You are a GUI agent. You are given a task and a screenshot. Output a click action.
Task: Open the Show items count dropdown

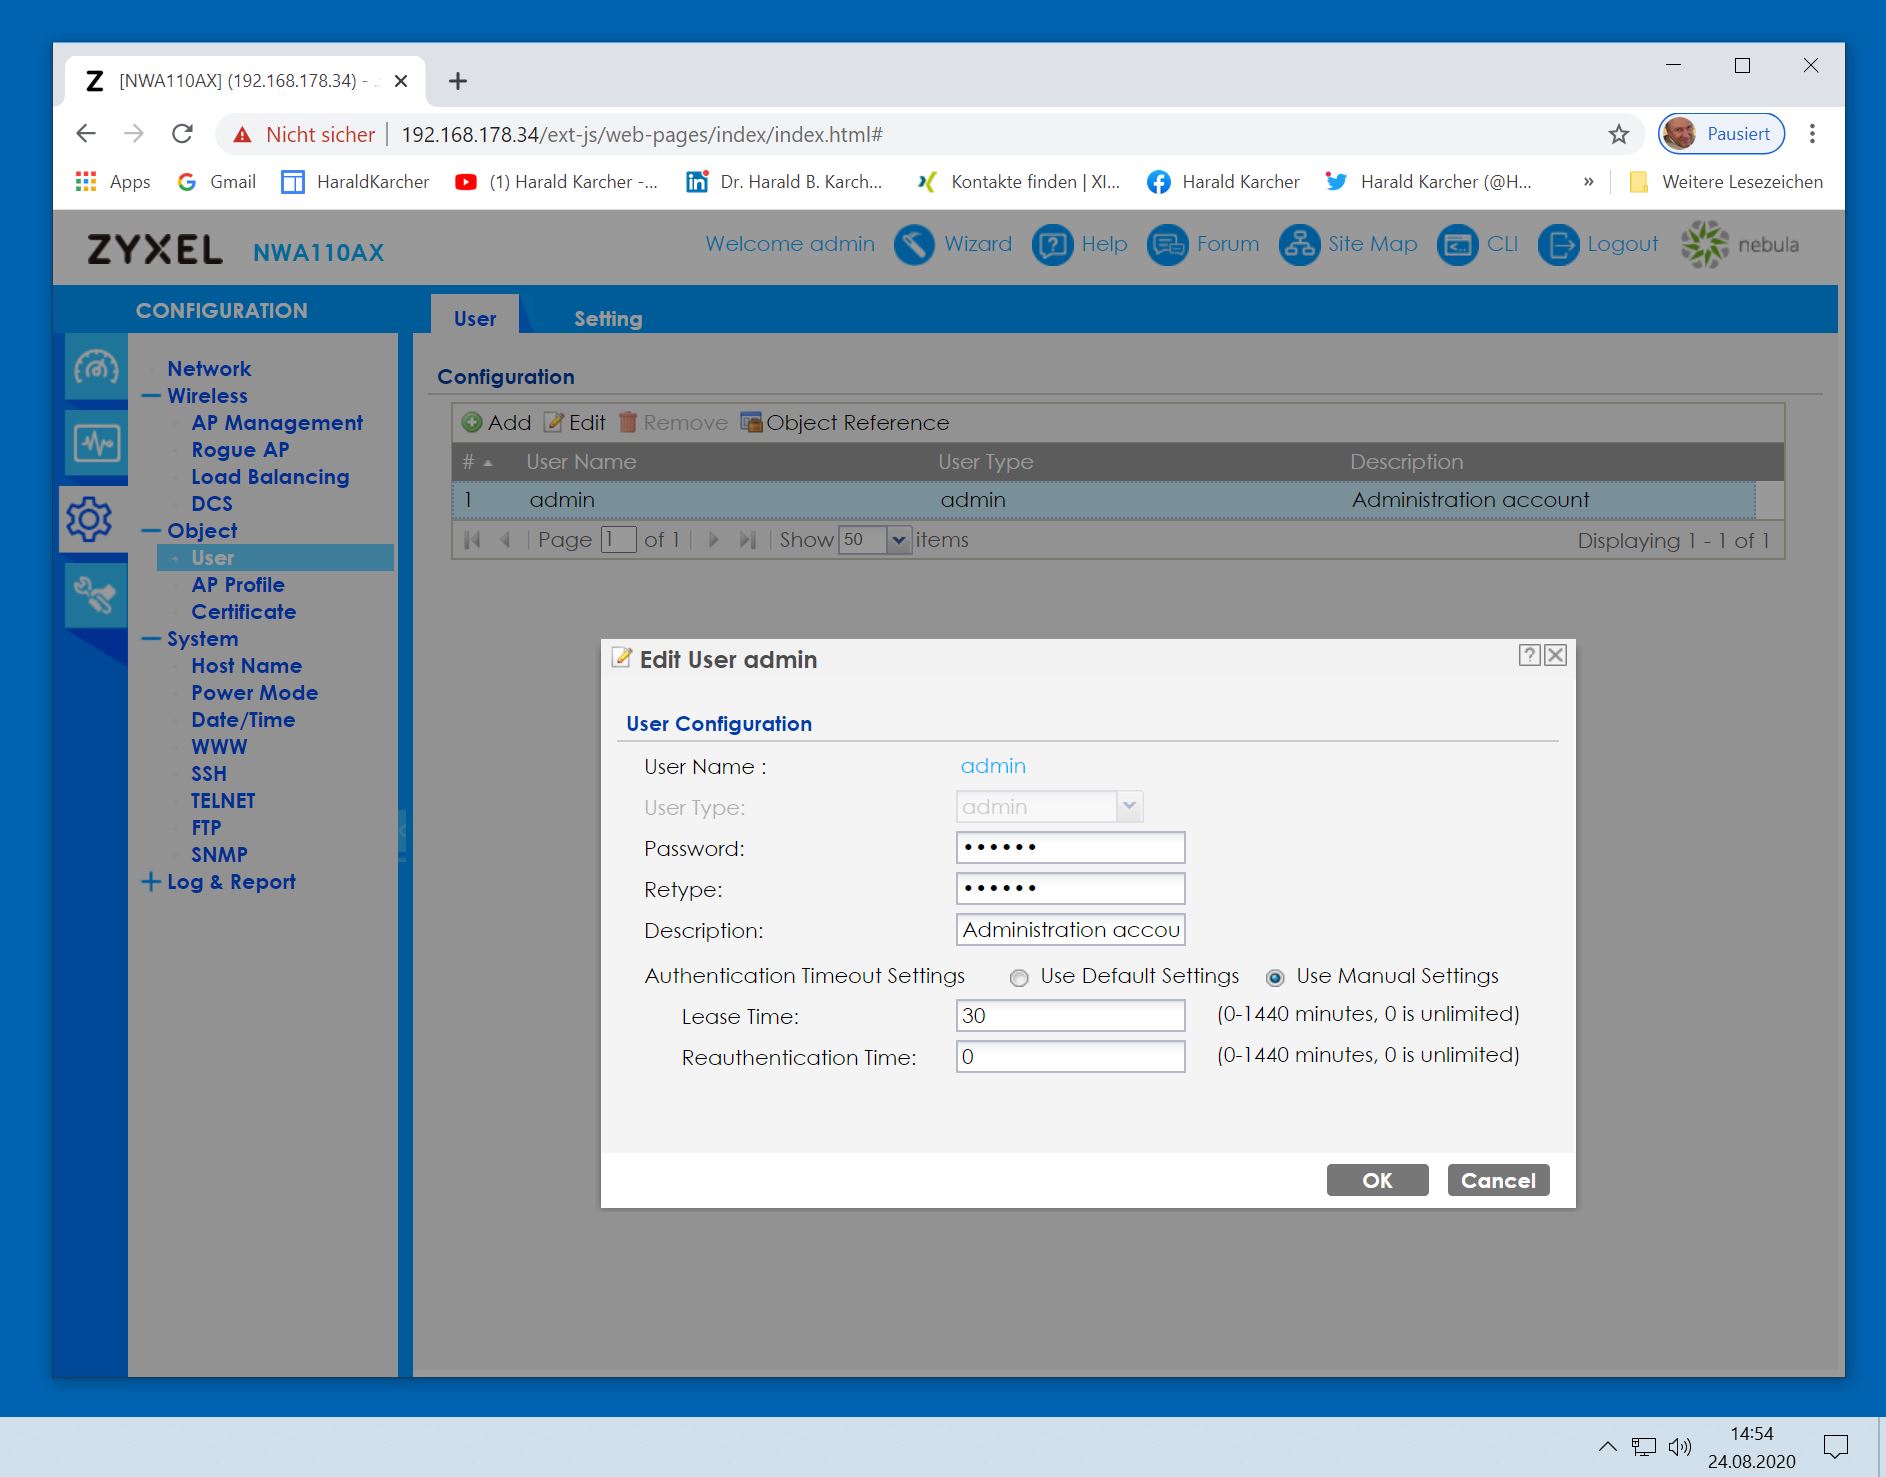pyautogui.click(x=898, y=540)
